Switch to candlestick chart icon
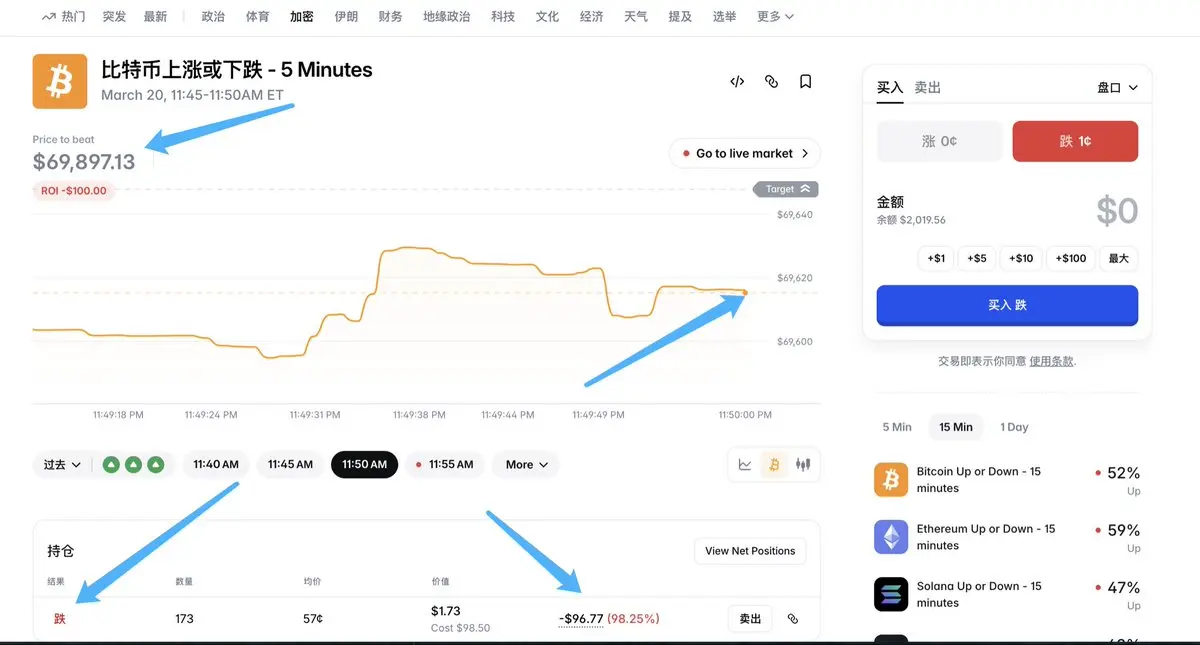1200x645 pixels. pos(802,464)
